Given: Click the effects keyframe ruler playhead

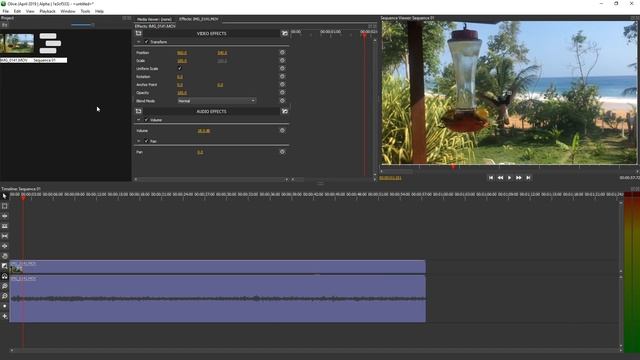Looking at the screenshot, I should click(364, 35).
